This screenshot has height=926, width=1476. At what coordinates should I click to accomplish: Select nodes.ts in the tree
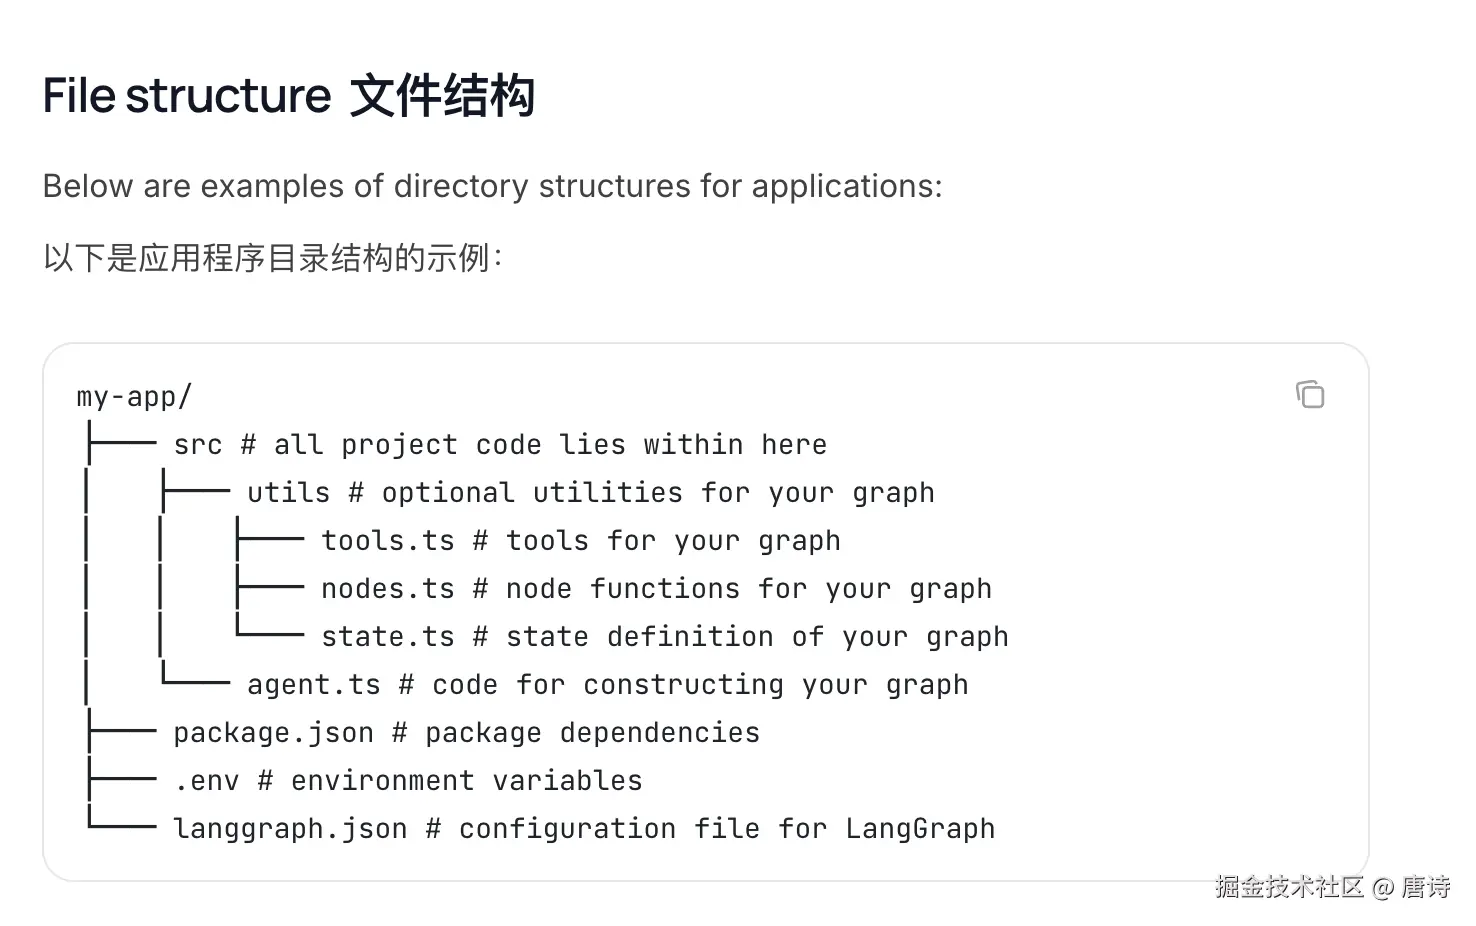(x=388, y=589)
